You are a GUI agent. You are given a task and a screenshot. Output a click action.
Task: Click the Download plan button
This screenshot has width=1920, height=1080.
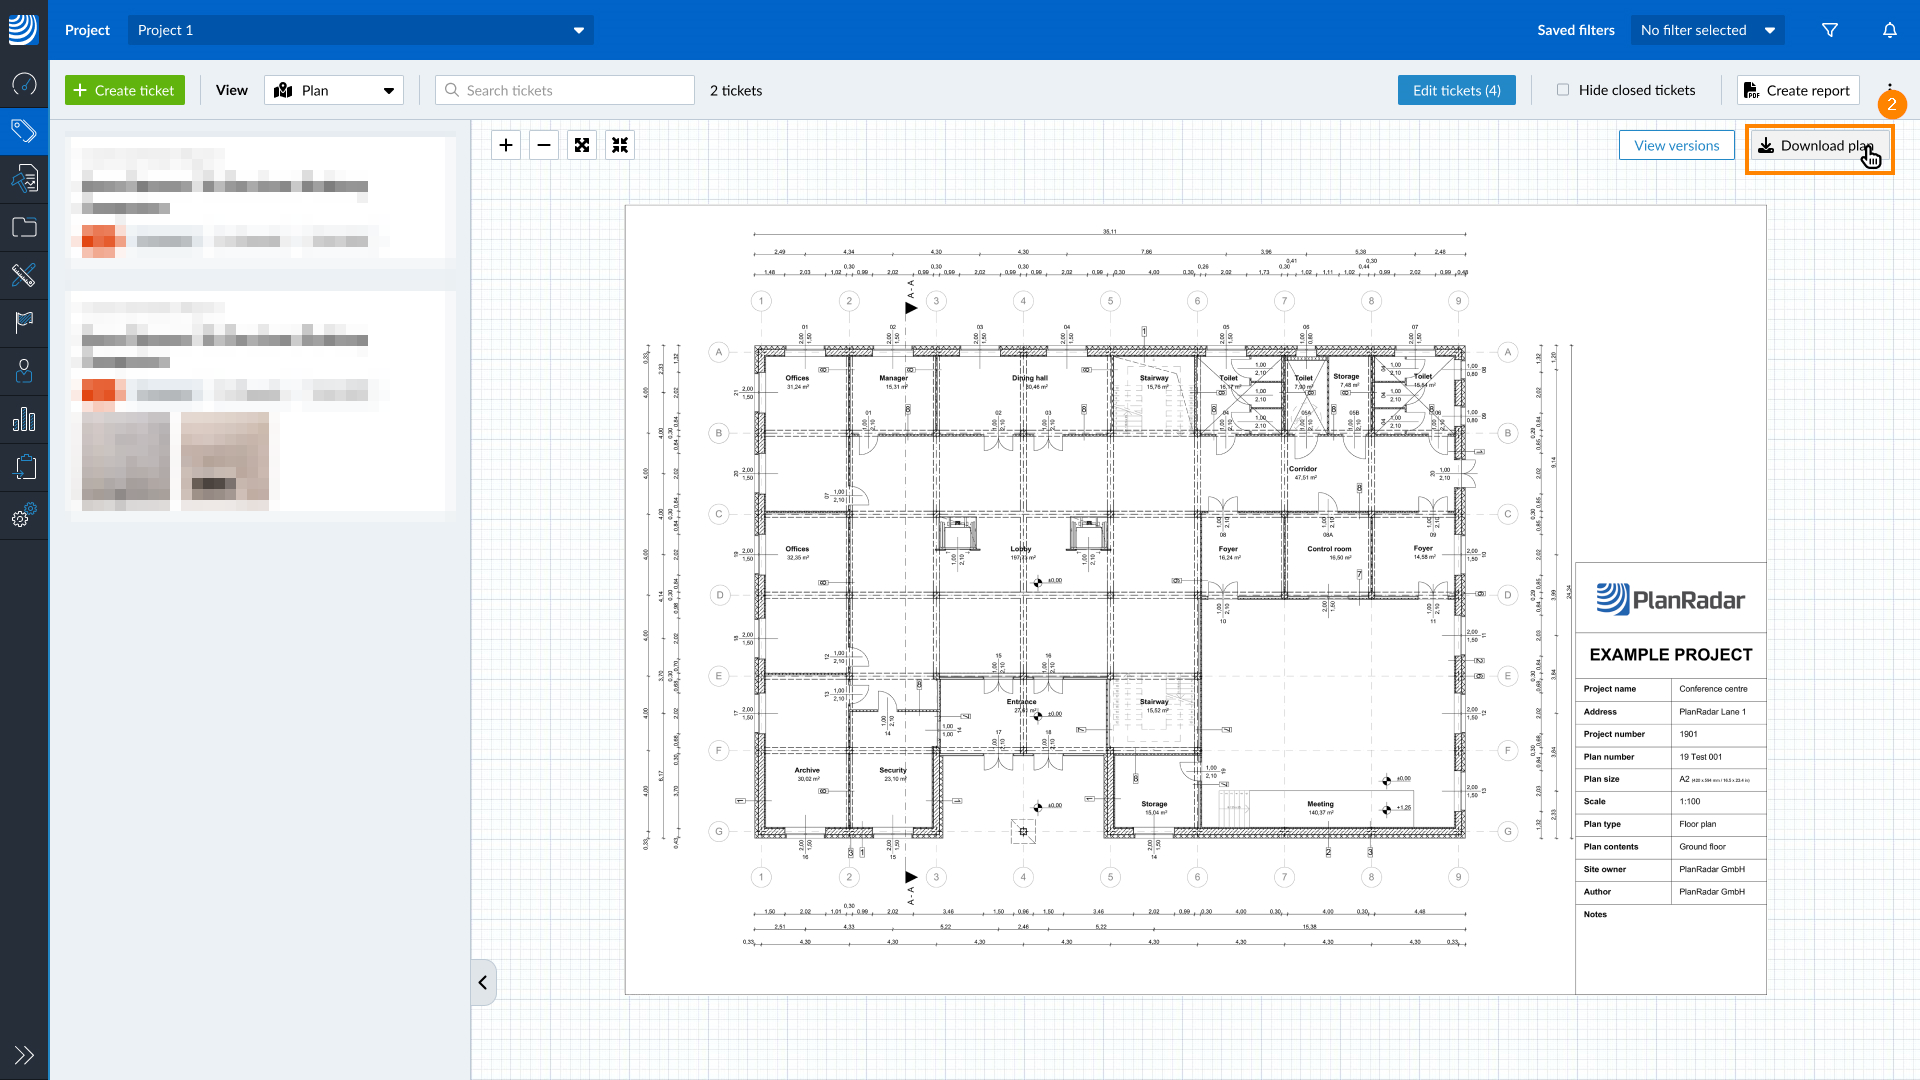tap(1818, 146)
